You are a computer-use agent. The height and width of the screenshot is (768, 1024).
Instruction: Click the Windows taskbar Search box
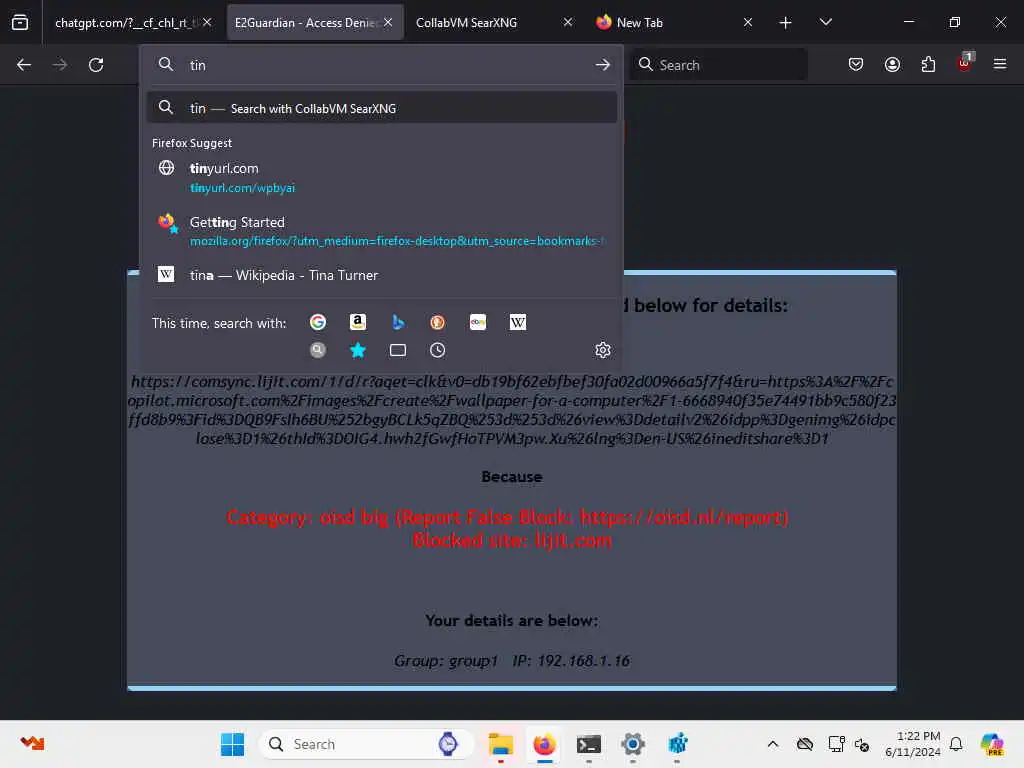point(366,744)
